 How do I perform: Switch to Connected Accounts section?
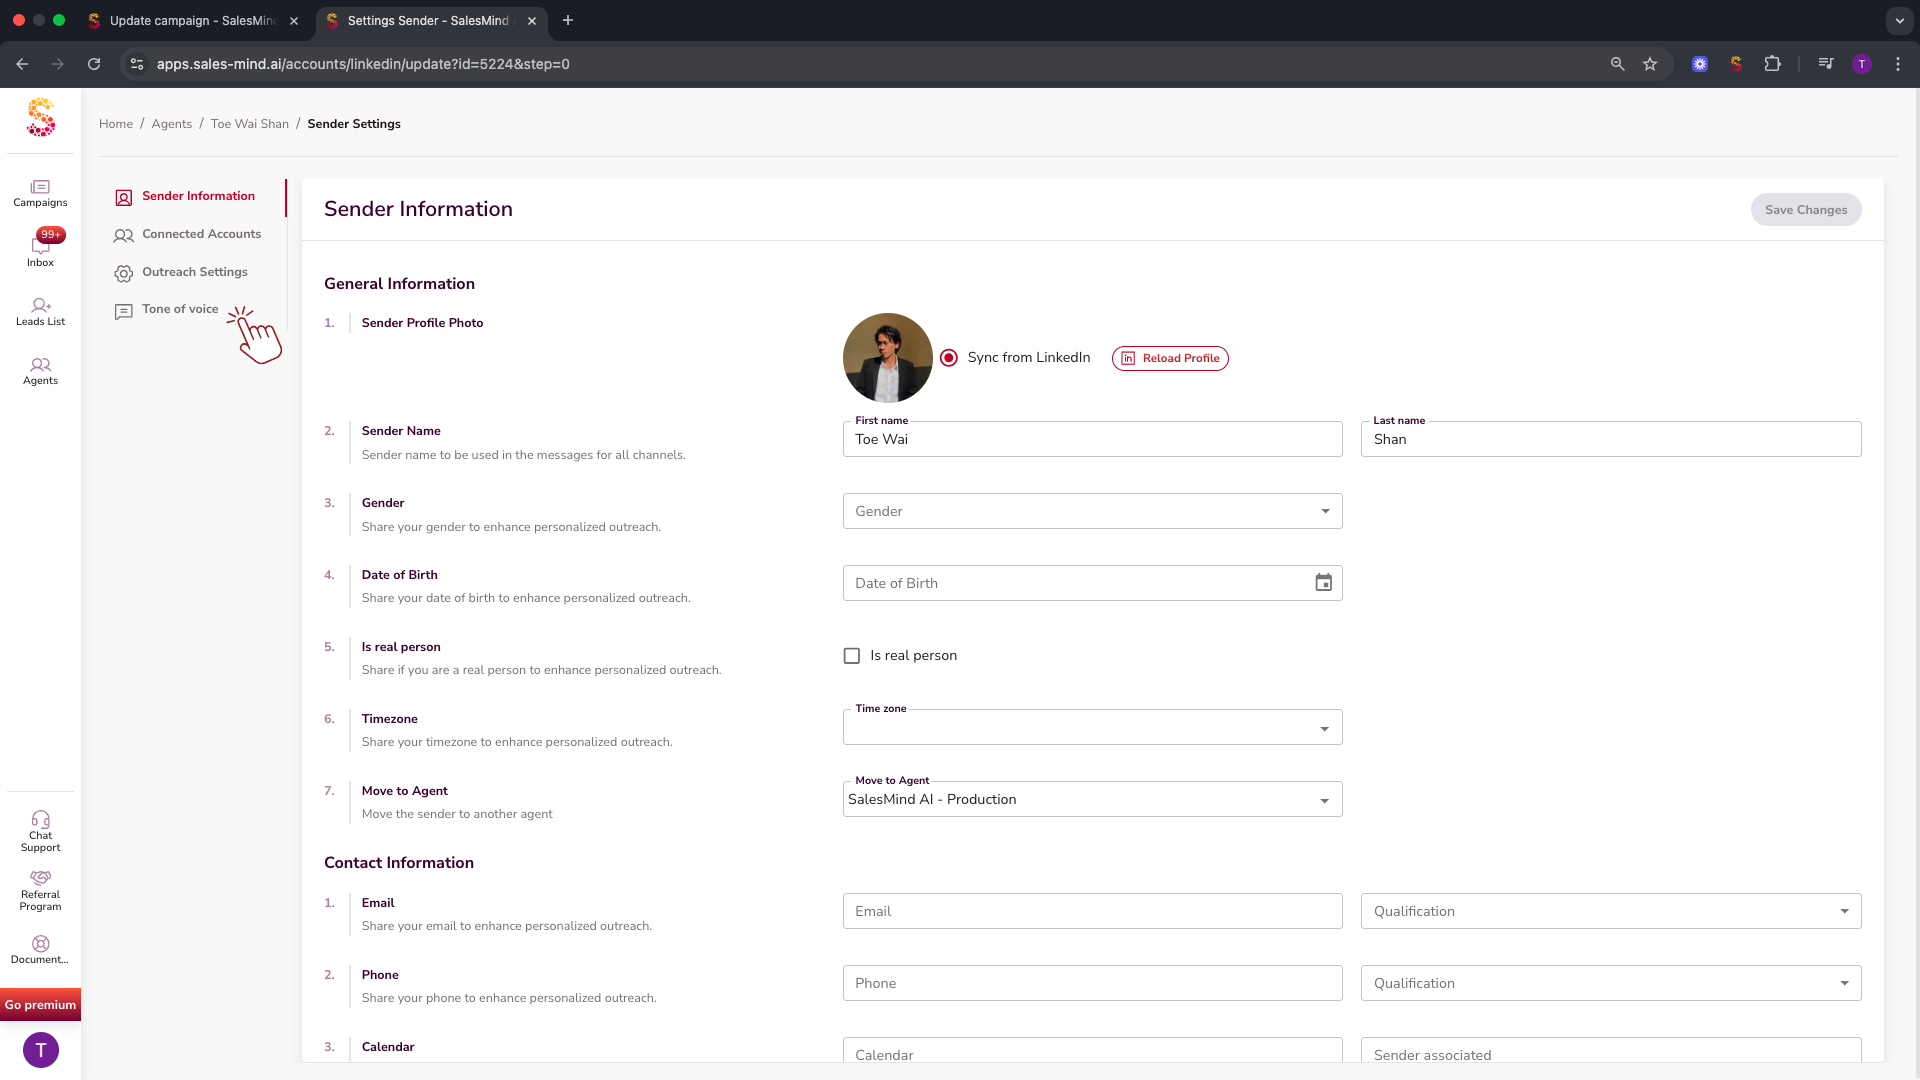tap(201, 234)
